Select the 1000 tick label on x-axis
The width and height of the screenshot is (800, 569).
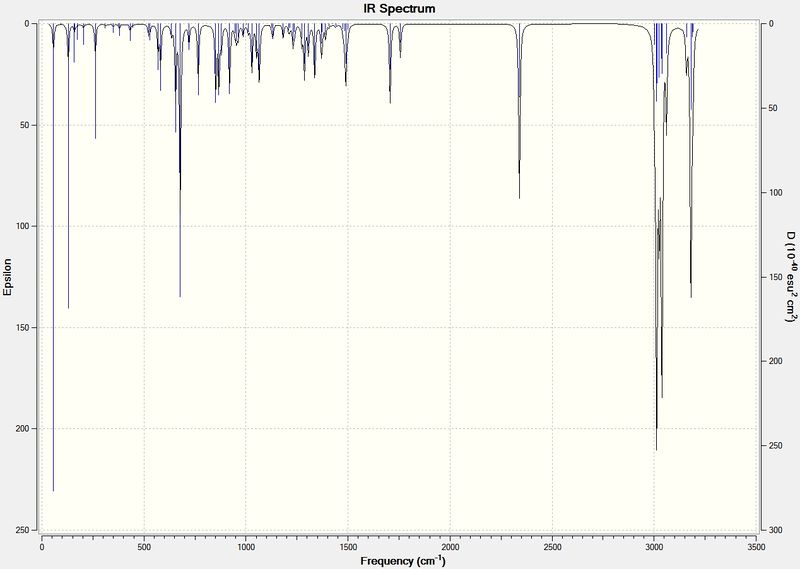[246, 547]
